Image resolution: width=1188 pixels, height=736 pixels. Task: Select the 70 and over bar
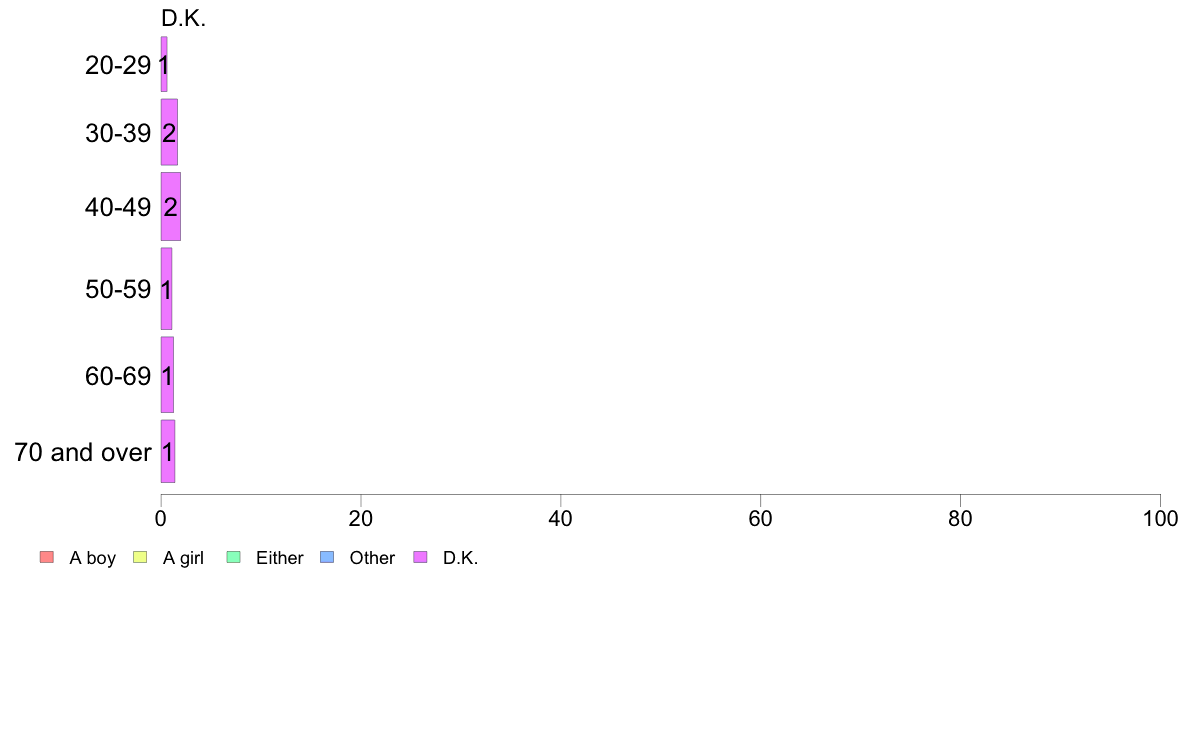click(167, 451)
